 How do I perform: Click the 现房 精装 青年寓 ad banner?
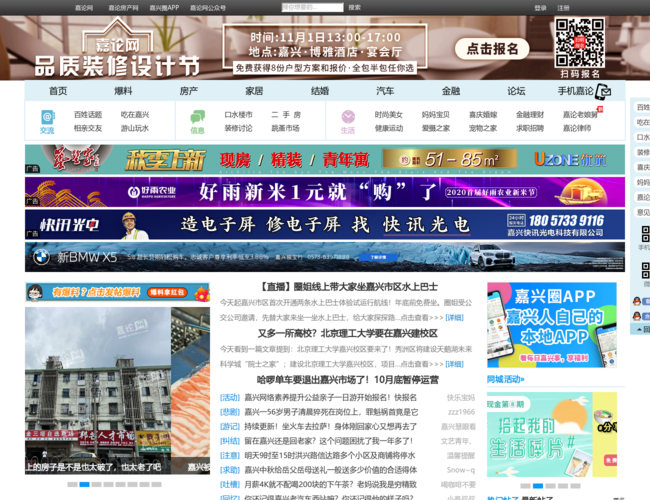[x=325, y=159]
